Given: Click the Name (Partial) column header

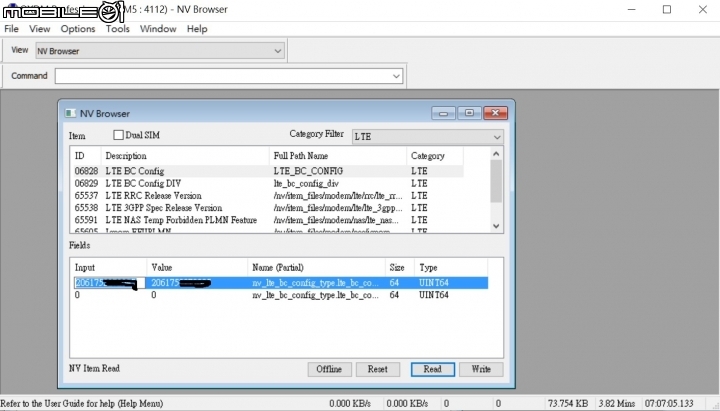Looking at the screenshot, I should click(x=316, y=267).
